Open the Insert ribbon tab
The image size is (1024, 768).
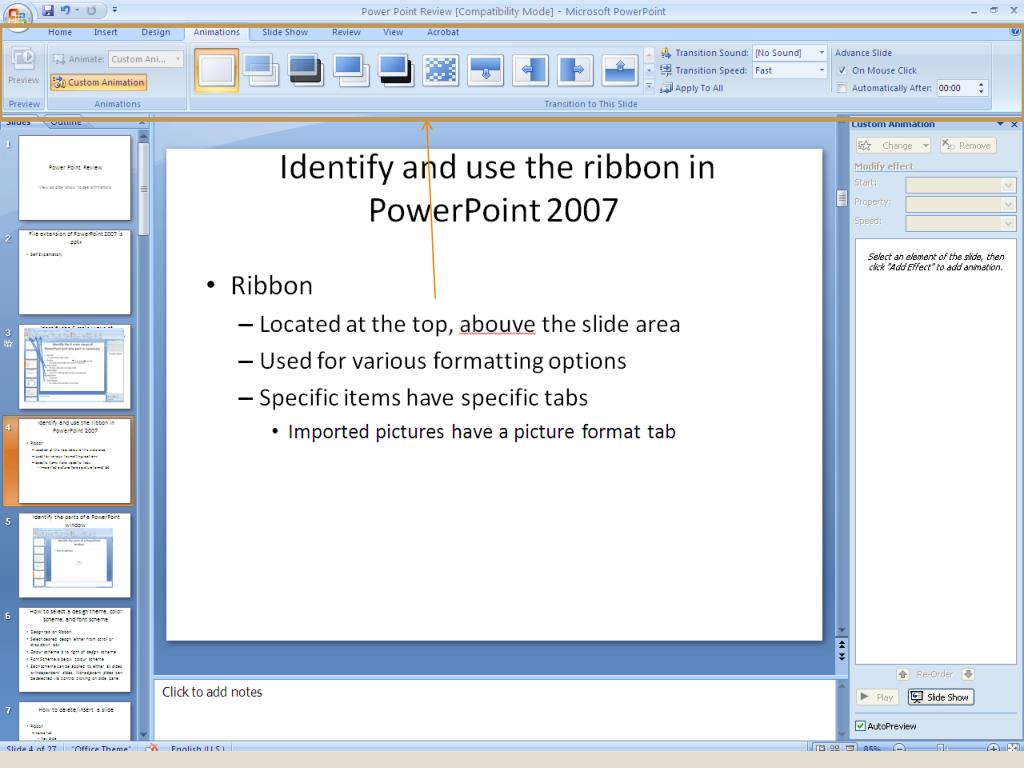click(105, 32)
